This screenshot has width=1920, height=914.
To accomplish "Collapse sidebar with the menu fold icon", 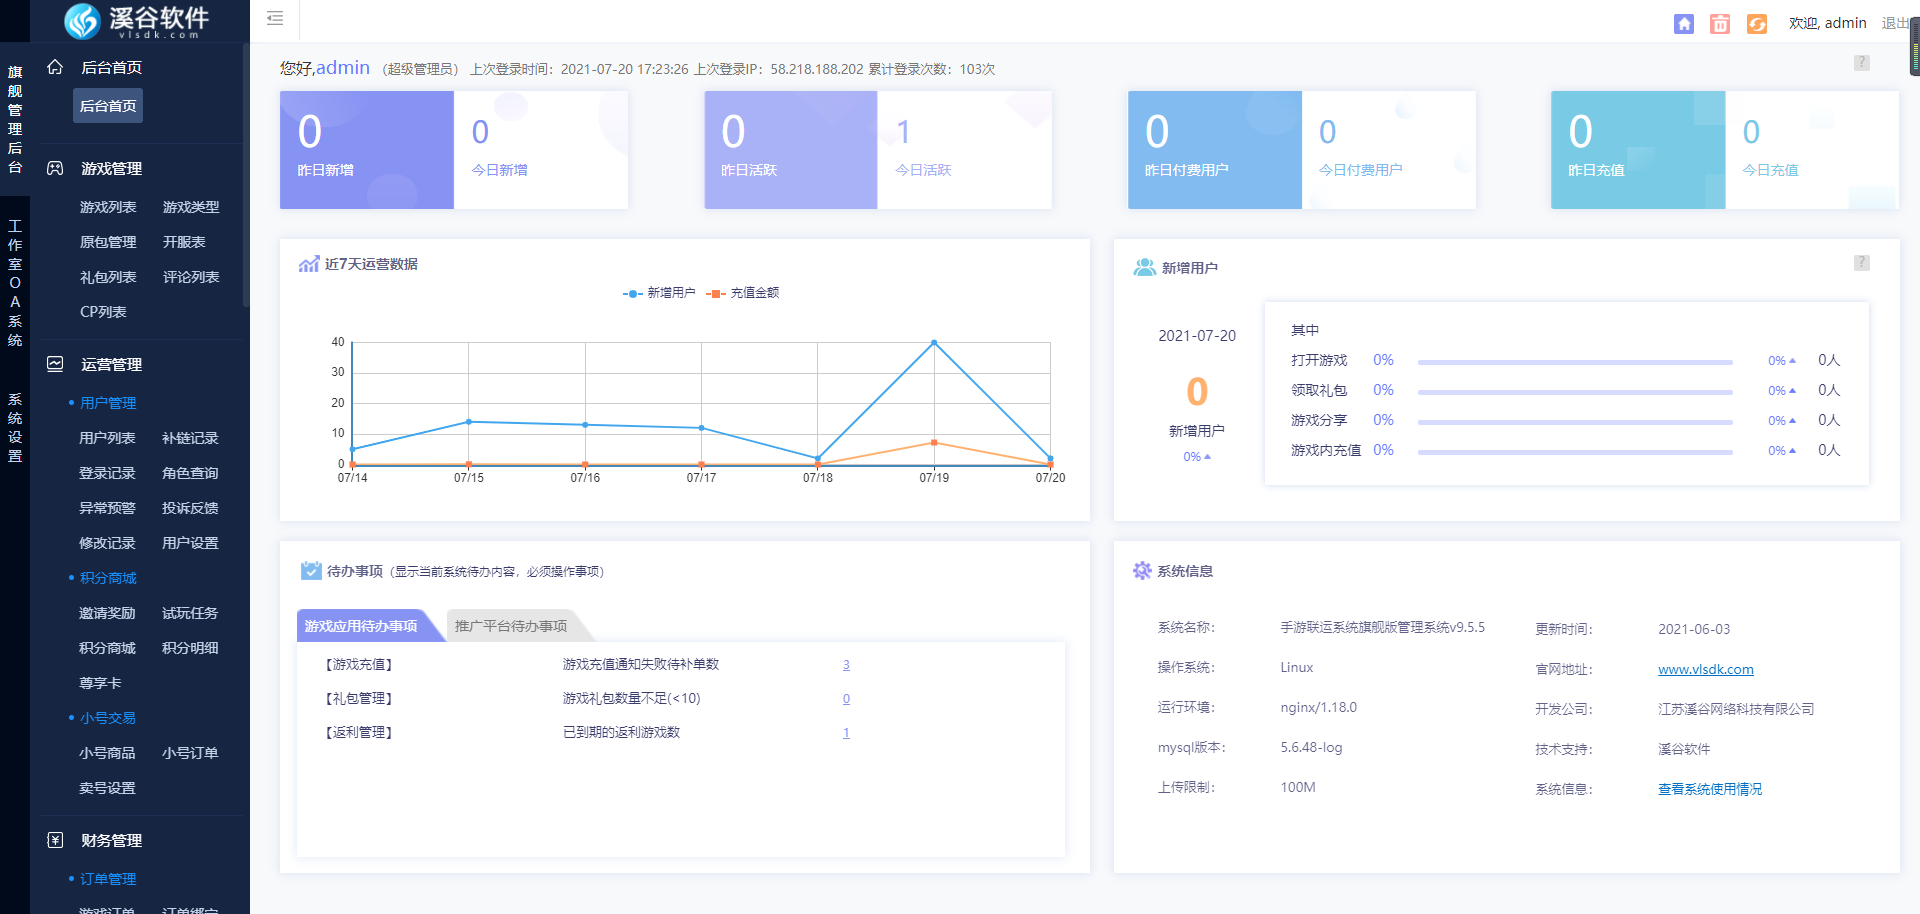I will click(x=275, y=18).
